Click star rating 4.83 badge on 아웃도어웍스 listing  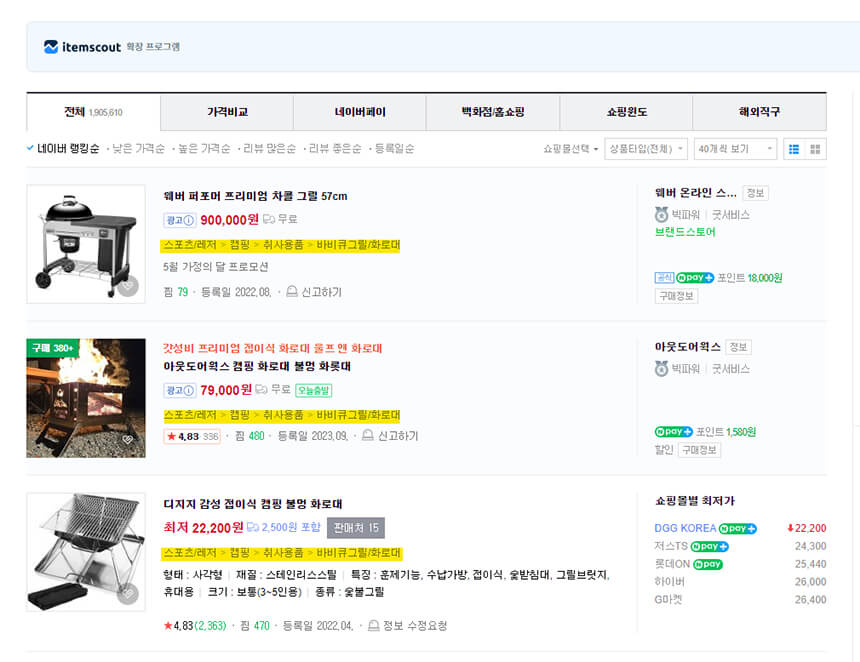click(x=192, y=437)
